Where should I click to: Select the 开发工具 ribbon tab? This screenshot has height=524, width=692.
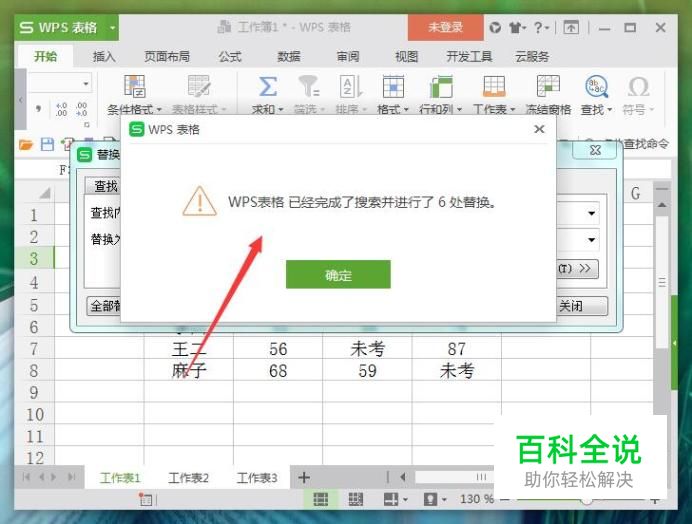469,57
